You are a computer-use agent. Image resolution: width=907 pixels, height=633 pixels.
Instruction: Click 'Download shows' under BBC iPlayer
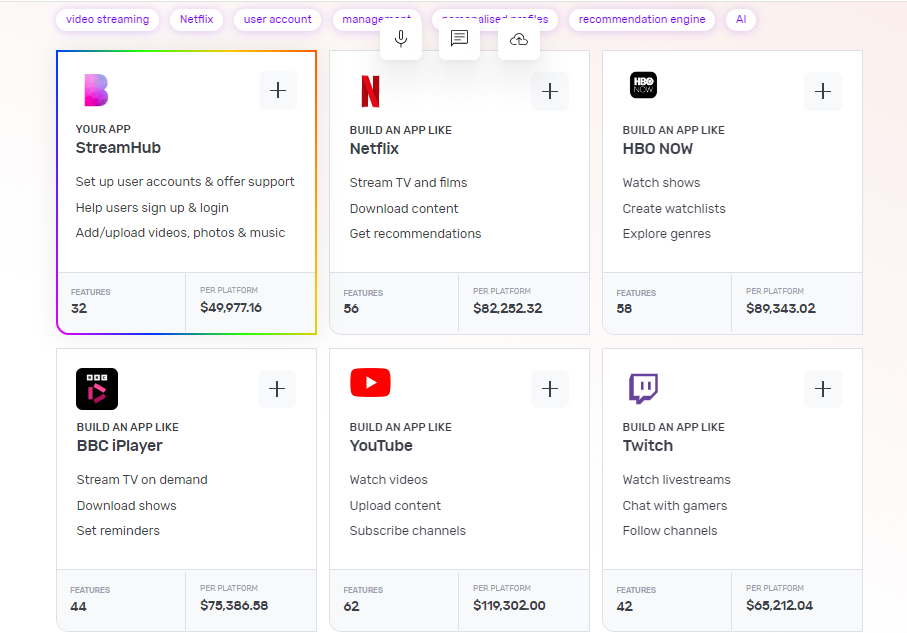(127, 506)
